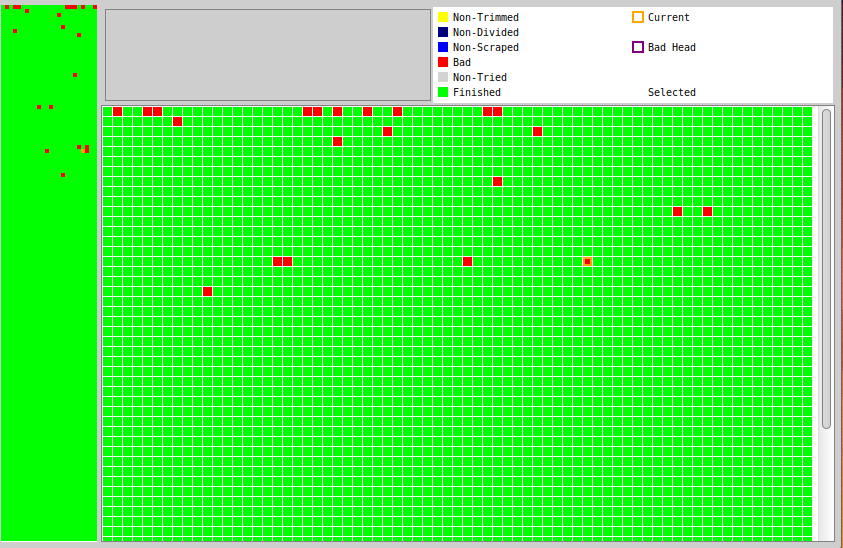Click the green overview map with red bad-sector marks
843x548 pixels.
click(x=49, y=273)
